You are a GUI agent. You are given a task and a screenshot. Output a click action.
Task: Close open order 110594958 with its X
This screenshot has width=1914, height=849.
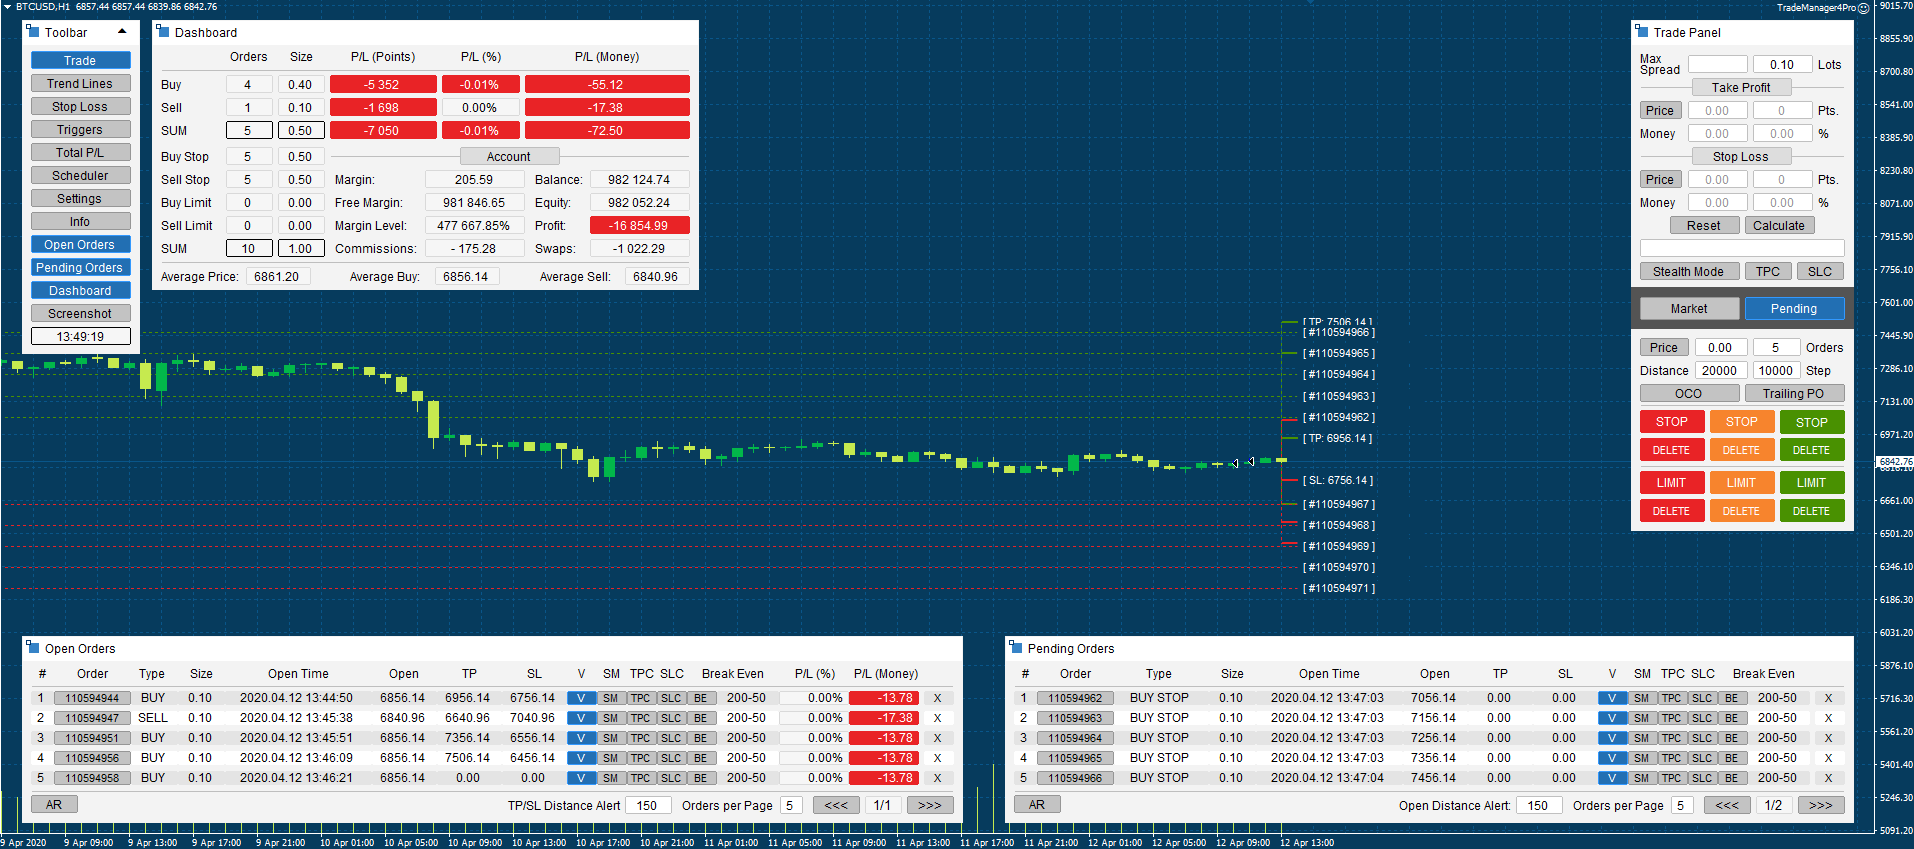937,778
